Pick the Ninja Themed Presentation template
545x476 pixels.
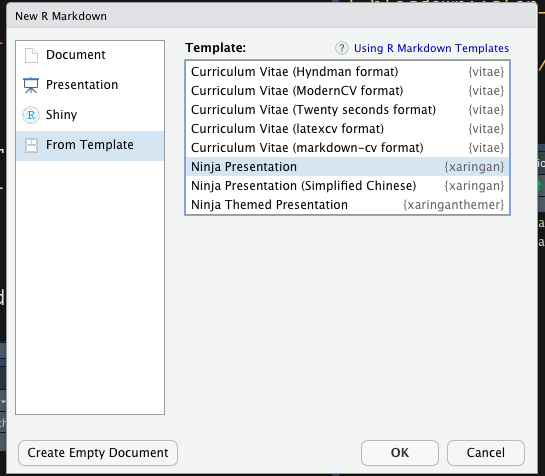[348, 204]
